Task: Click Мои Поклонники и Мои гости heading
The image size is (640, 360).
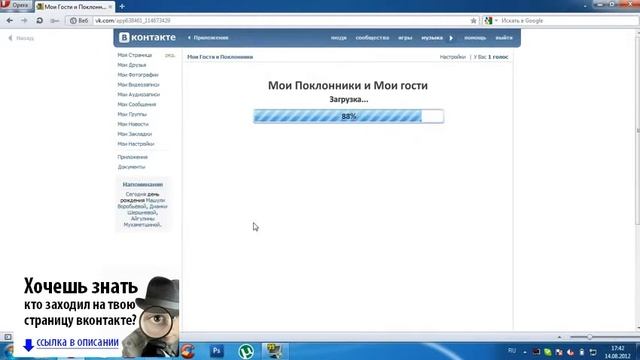Action: (x=348, y=85)
